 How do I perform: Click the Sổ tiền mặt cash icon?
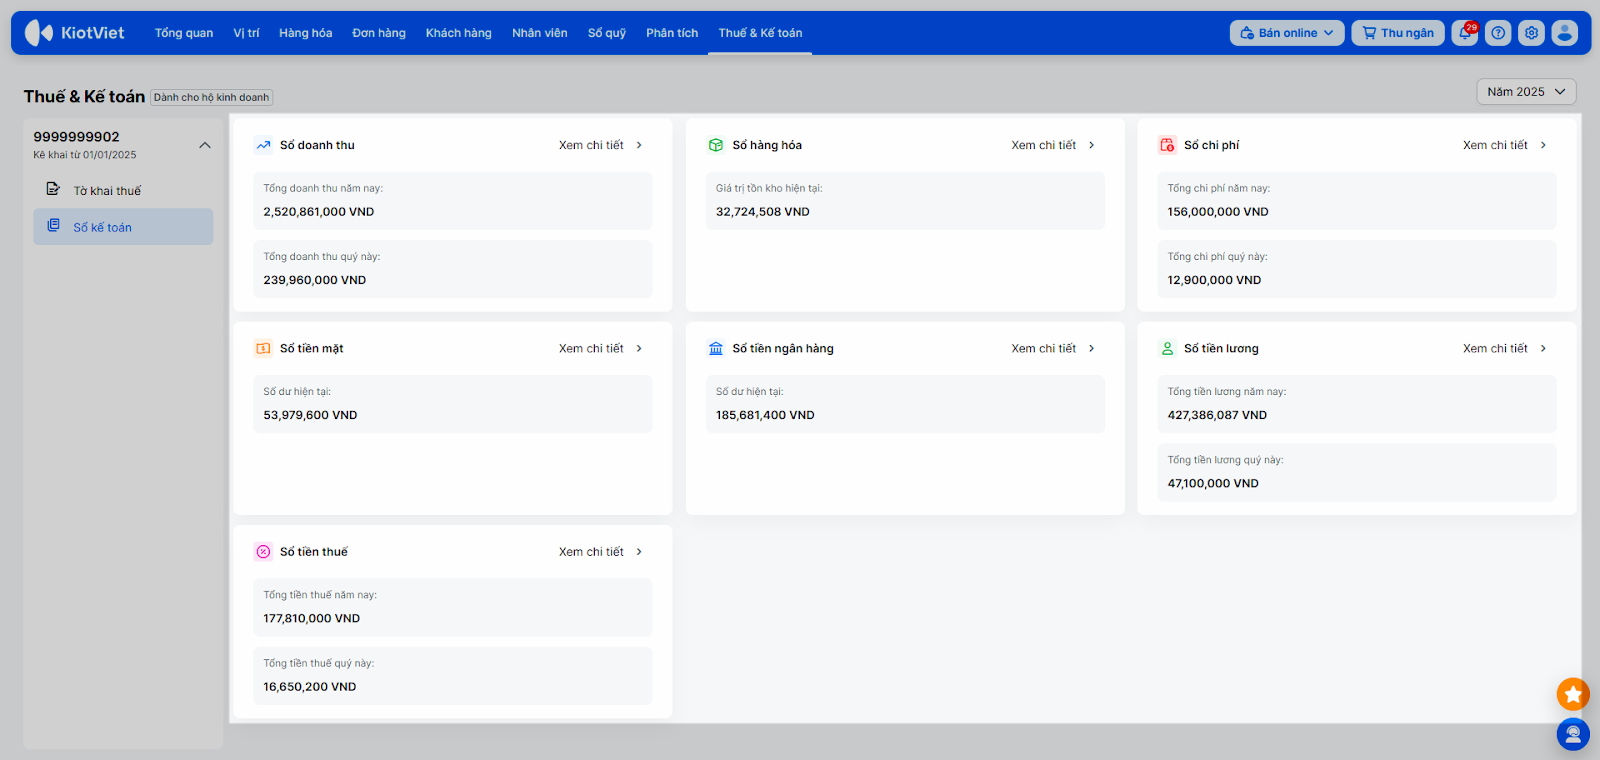coord(263,348)
